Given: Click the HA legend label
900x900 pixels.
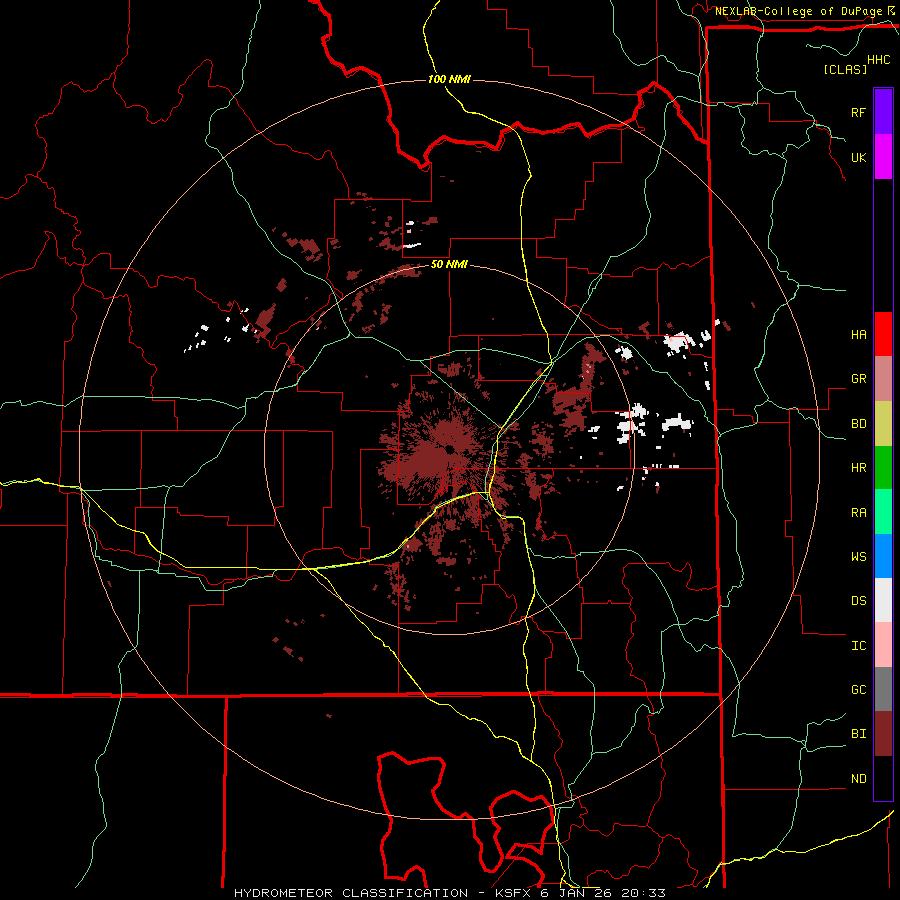Looking at the screenshot, I should (x=858, y=334).
